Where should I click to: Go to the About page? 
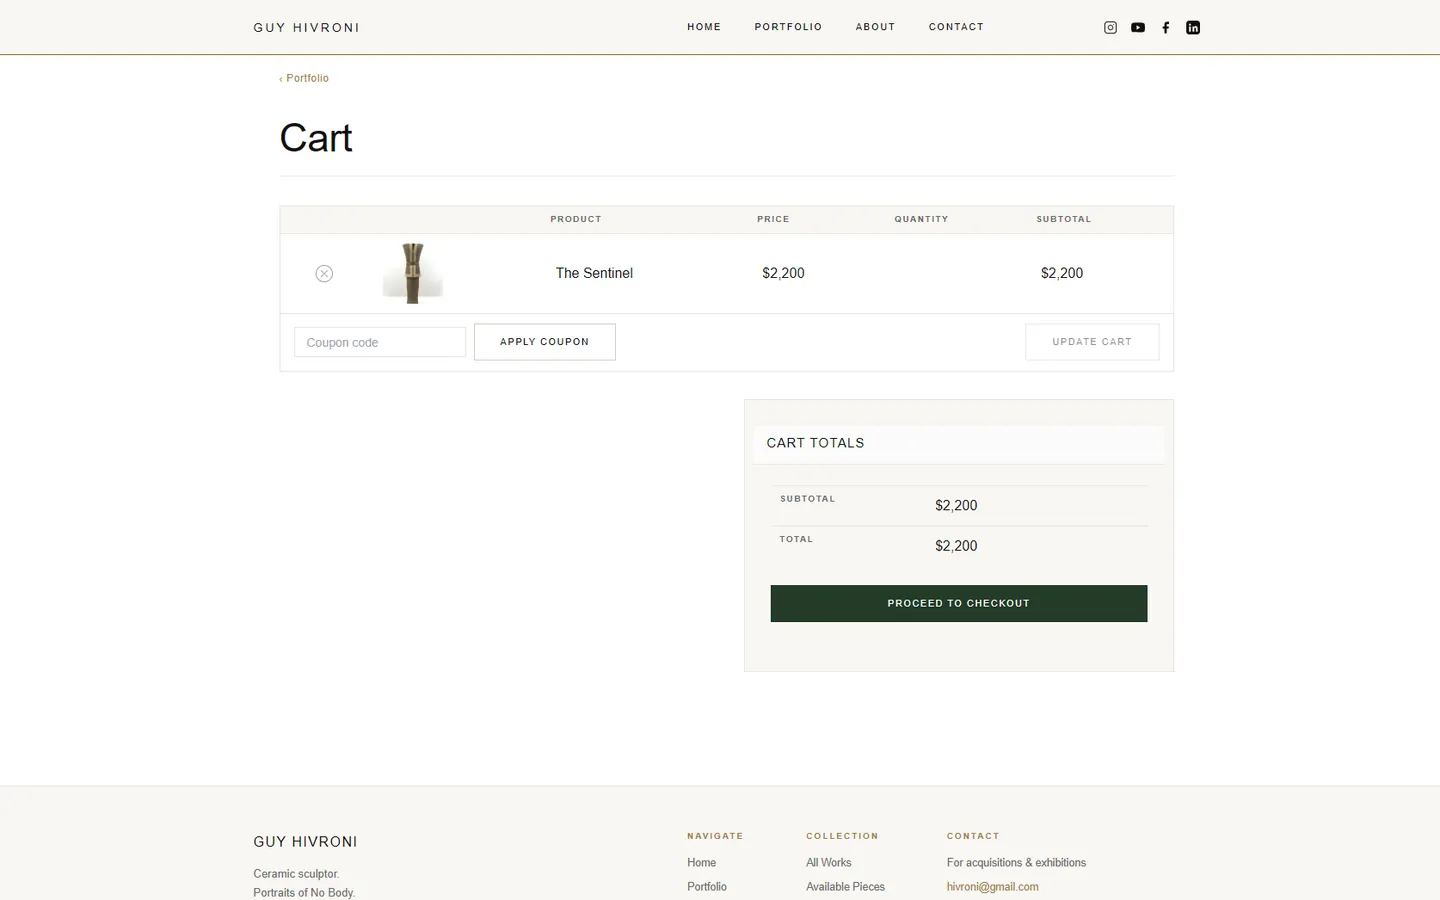click(x=875, y=27)
